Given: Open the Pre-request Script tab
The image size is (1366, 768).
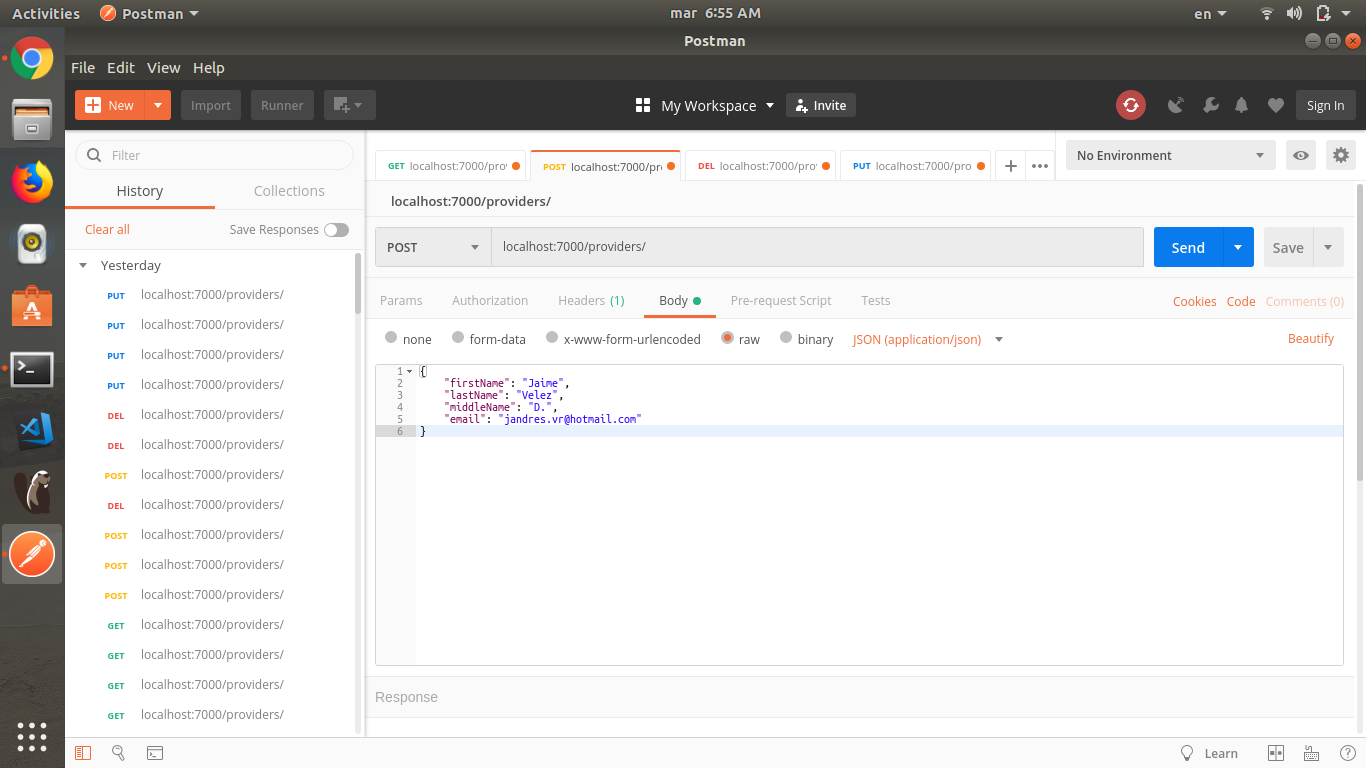Looking at the screenshot, I should coord(781,300).
